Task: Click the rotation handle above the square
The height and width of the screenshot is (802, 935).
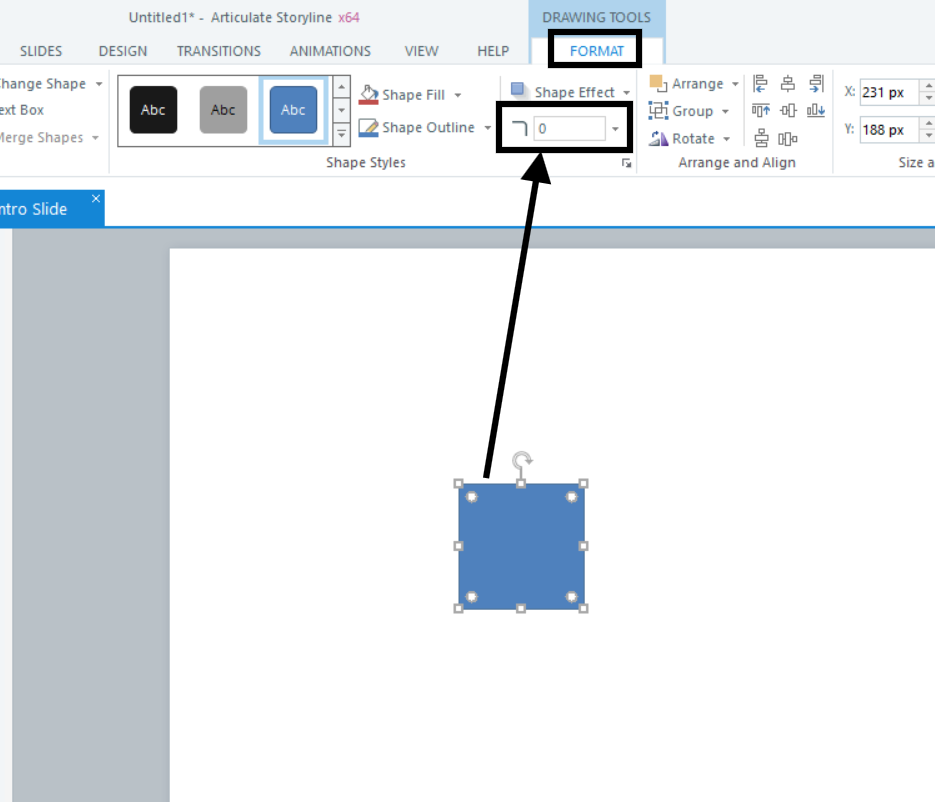Action: [x=522, y=460]
